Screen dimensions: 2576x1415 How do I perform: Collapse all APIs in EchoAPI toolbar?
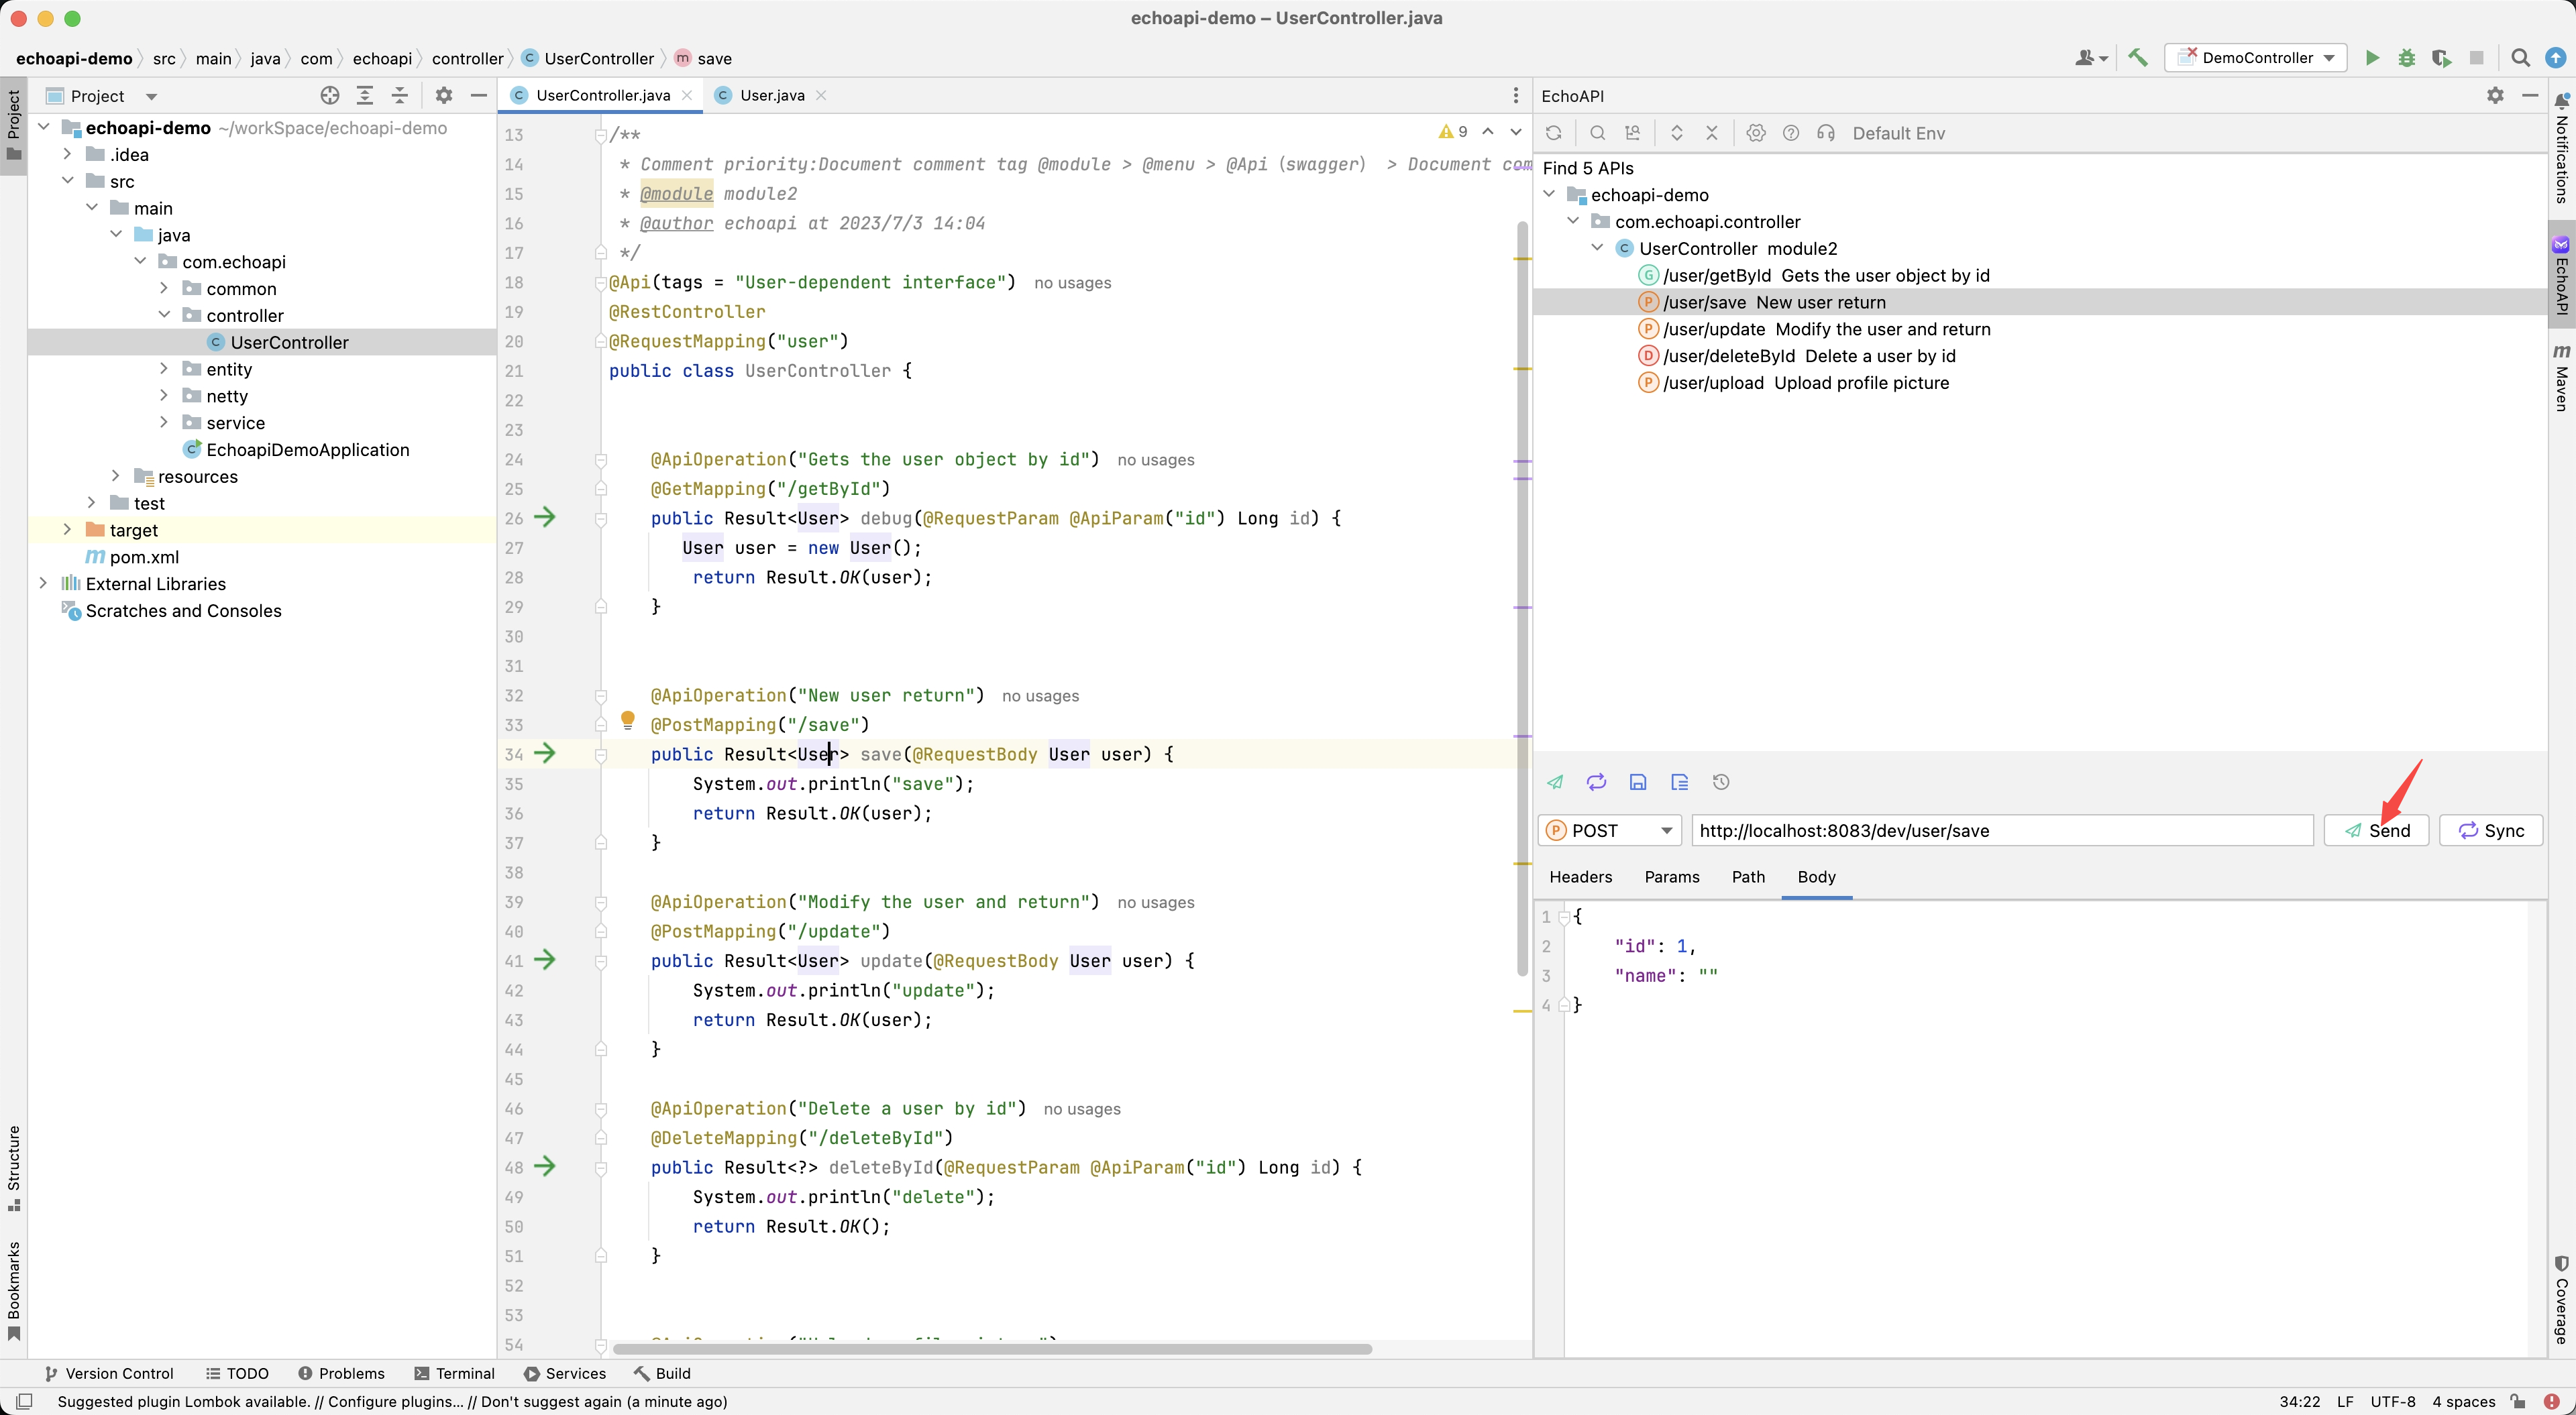(1711, 133)
